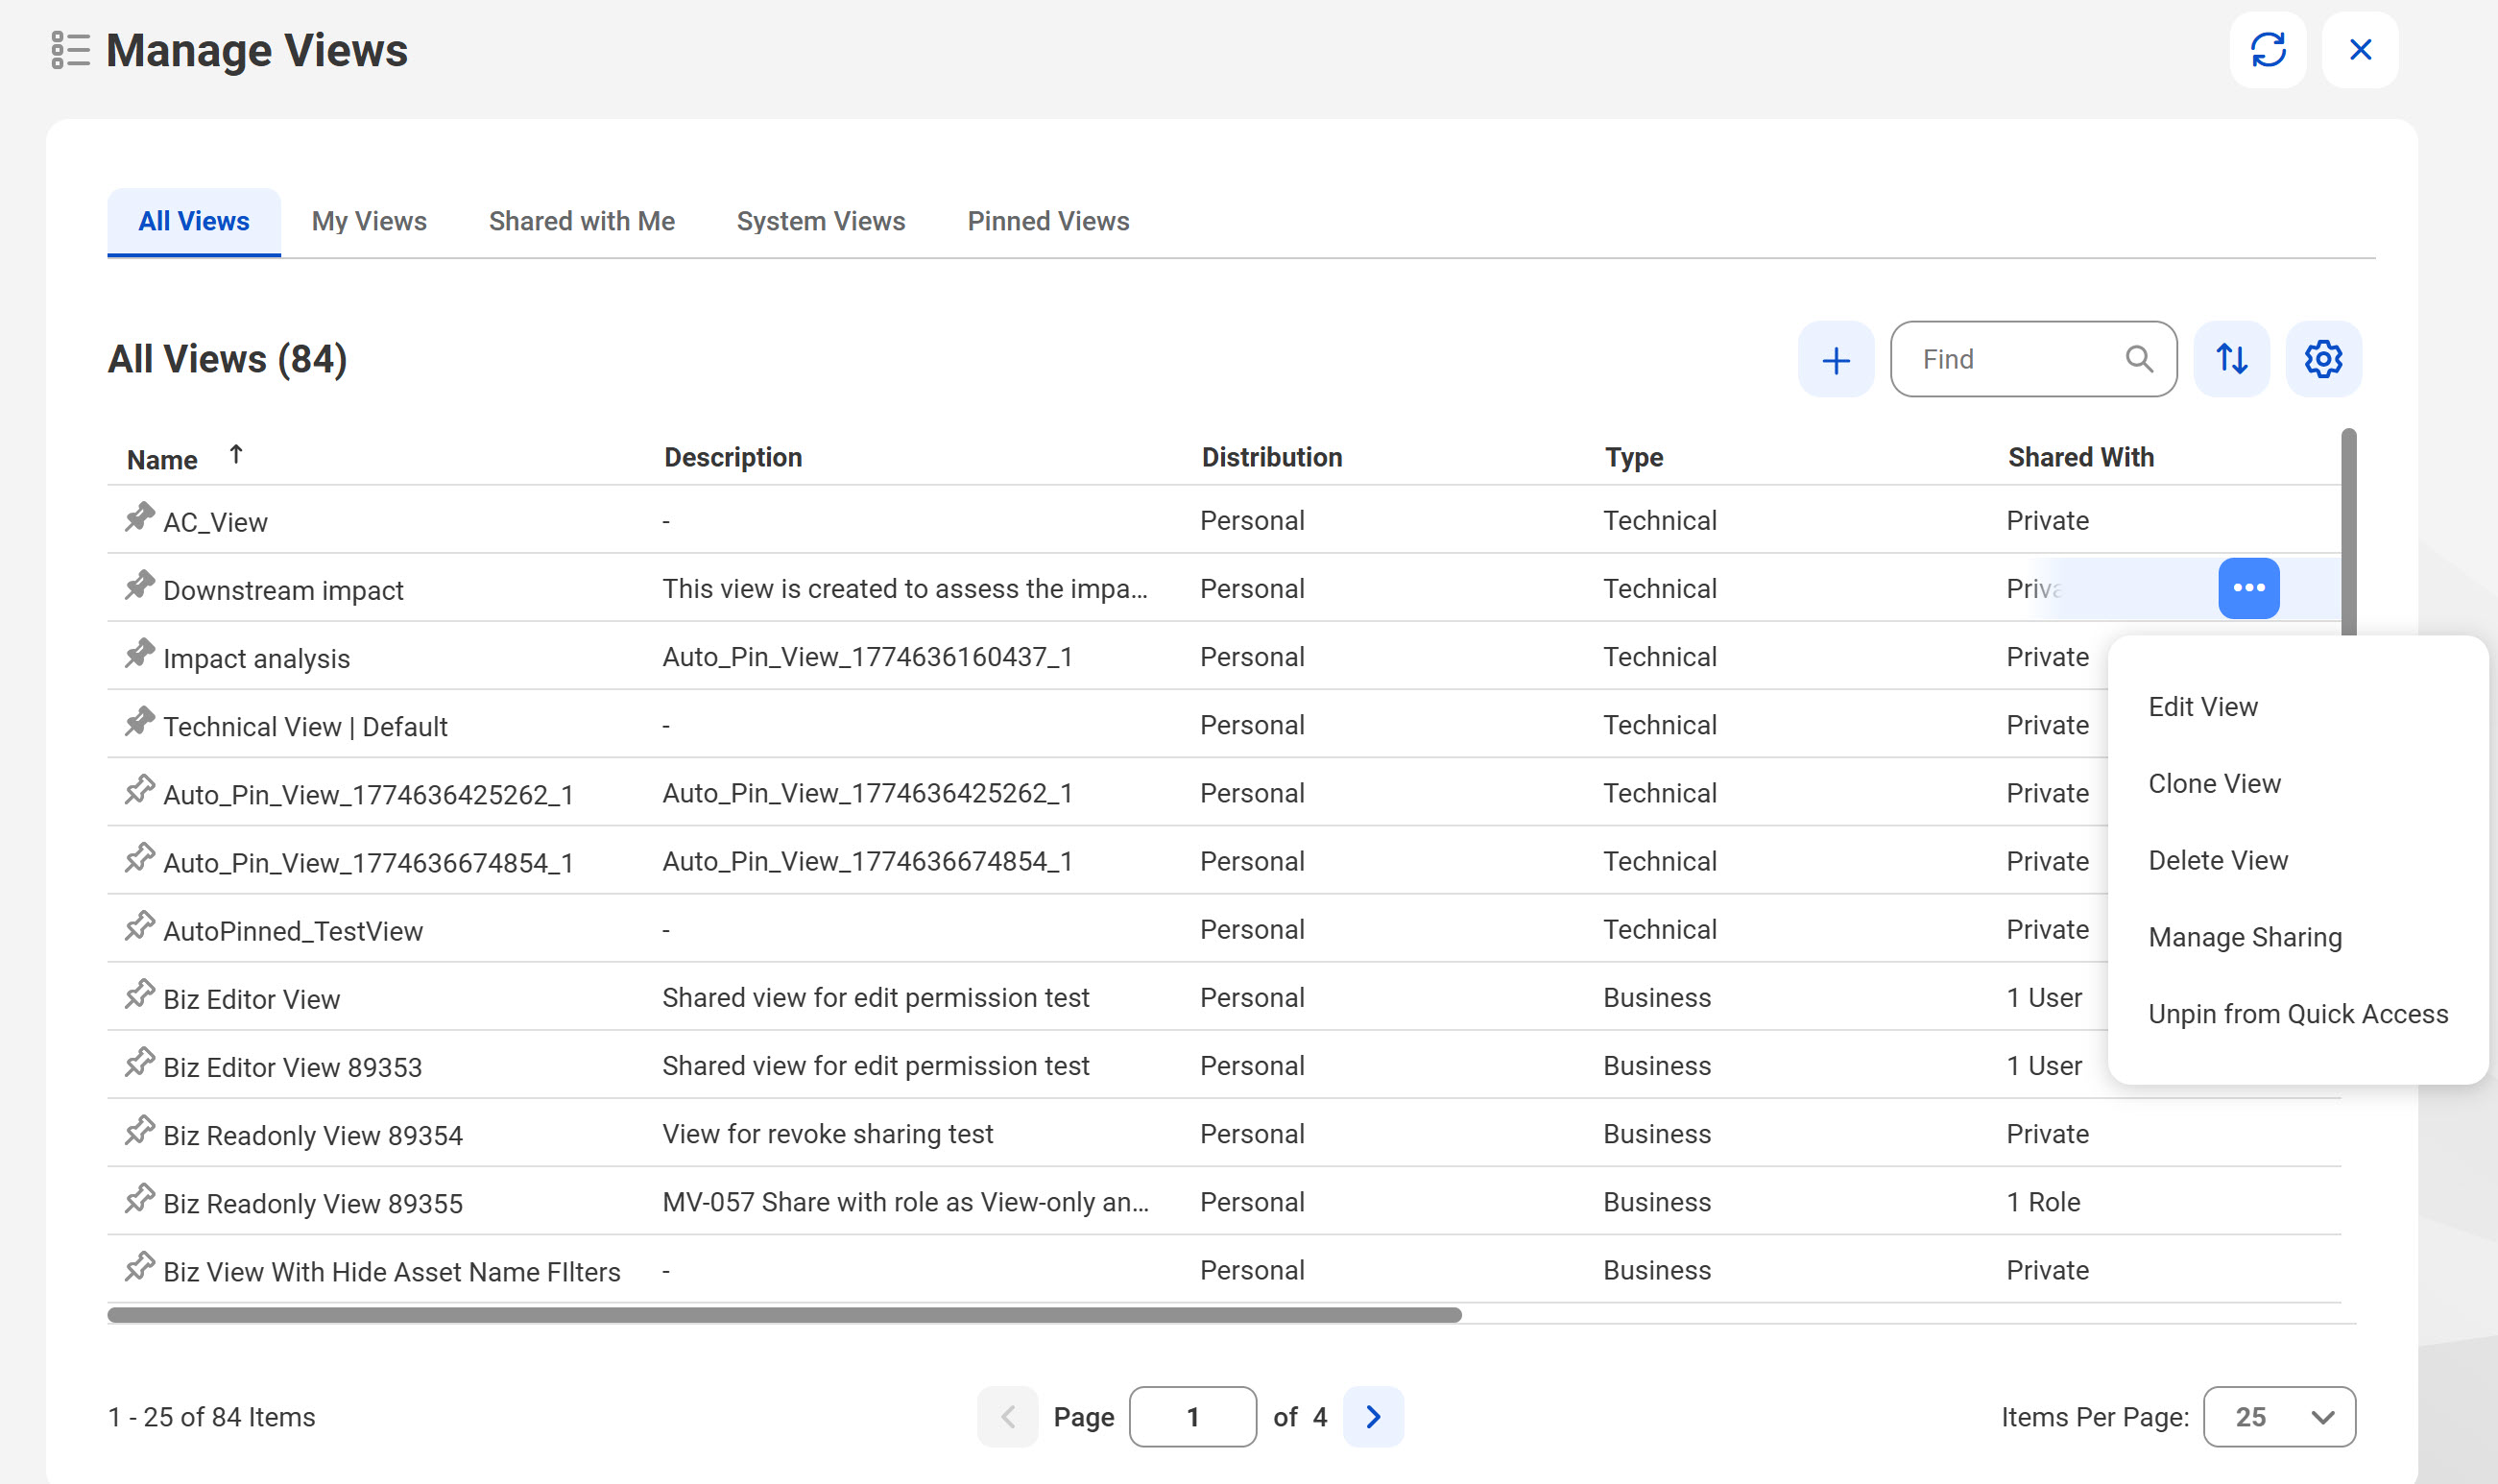Click the '1 - 25 of 84 Items' text
The height and width of the screenshot is (1484, 2498).
click(211, 1417)
